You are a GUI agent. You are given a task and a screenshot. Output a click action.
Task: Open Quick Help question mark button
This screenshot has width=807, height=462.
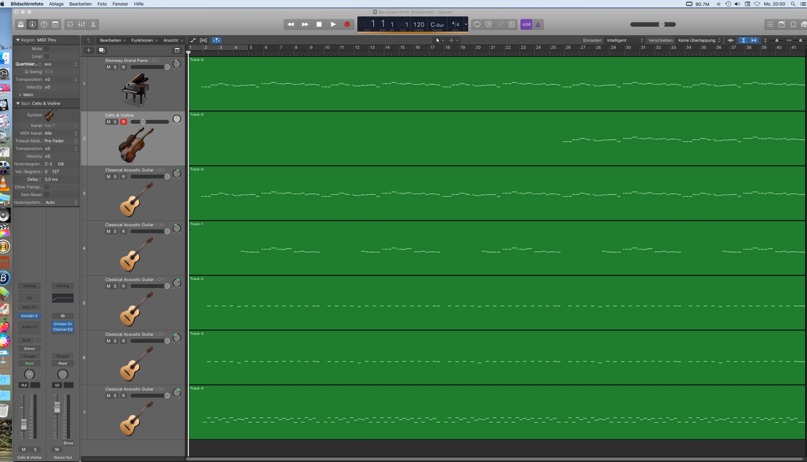pyautogui.click(x=44, y=24)
